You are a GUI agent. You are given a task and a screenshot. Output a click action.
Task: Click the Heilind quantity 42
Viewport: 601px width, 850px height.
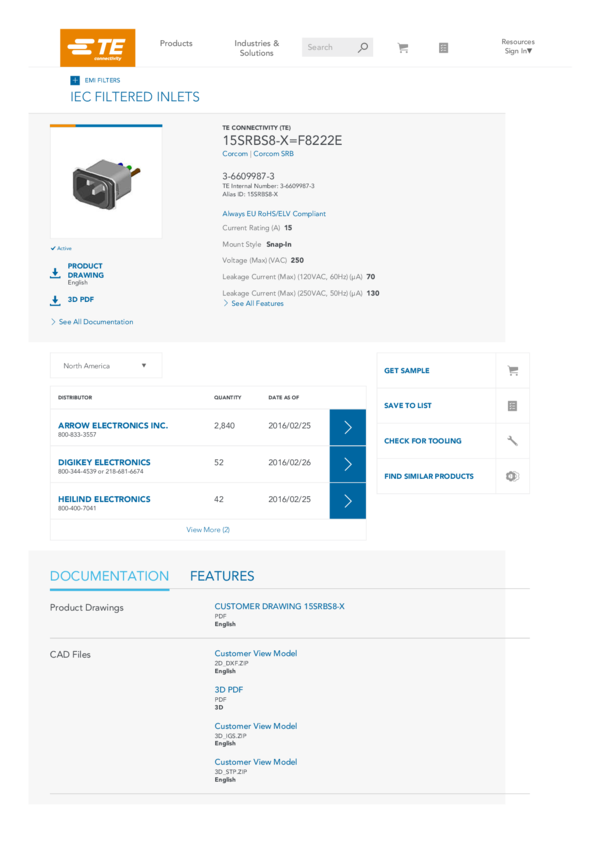coord(219,499)
